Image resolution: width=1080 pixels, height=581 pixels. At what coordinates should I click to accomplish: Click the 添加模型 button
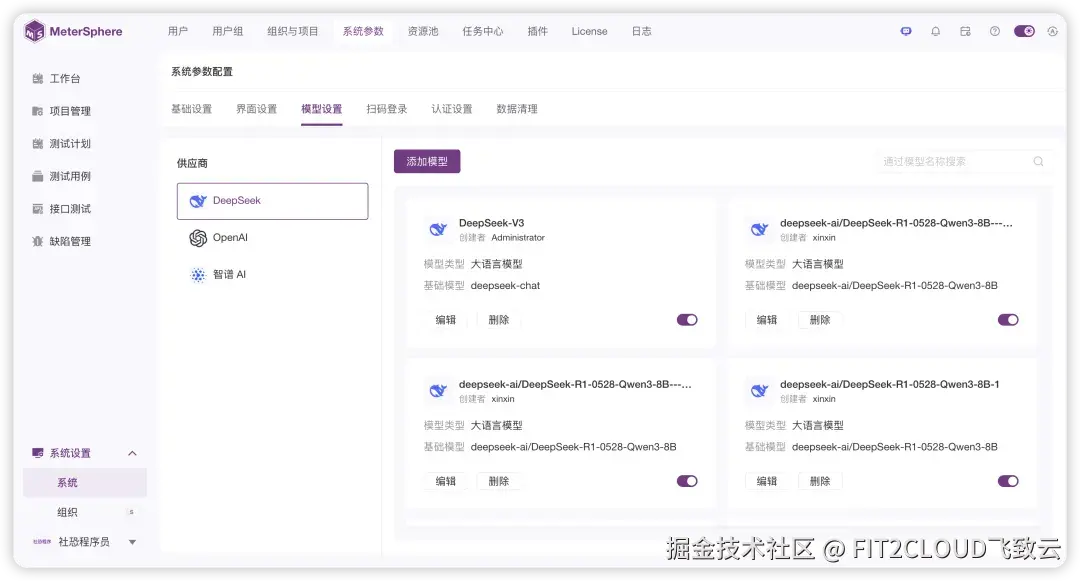(427, 161)
